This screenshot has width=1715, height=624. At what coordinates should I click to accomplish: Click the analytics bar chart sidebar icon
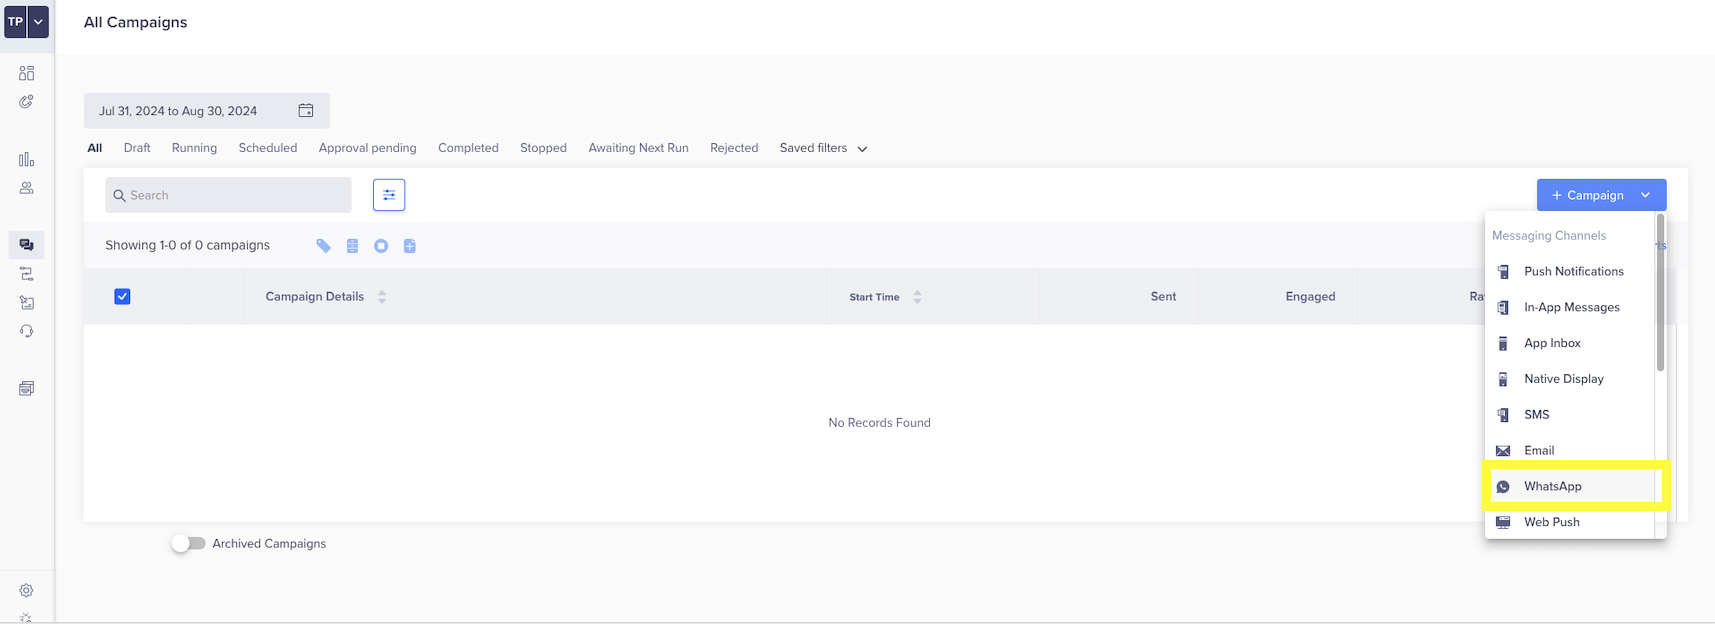click(26, 159)
